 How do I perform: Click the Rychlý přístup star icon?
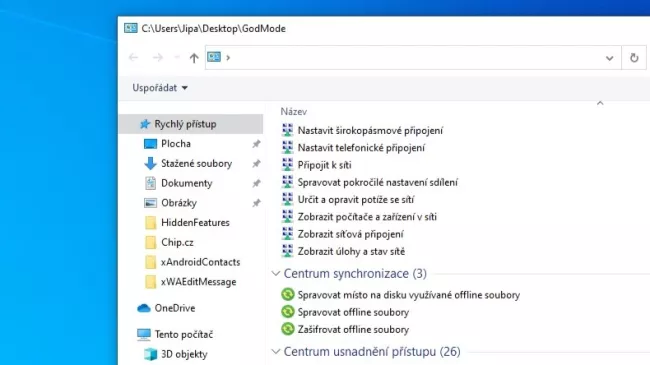tap(144, 124)
